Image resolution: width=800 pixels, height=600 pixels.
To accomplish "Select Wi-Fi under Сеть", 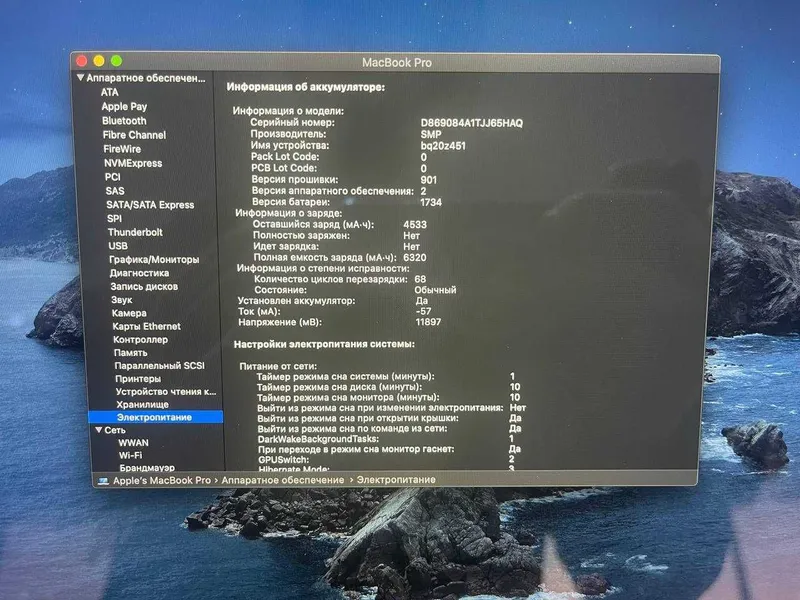I will pyautogui.click(x=131, y=455).
